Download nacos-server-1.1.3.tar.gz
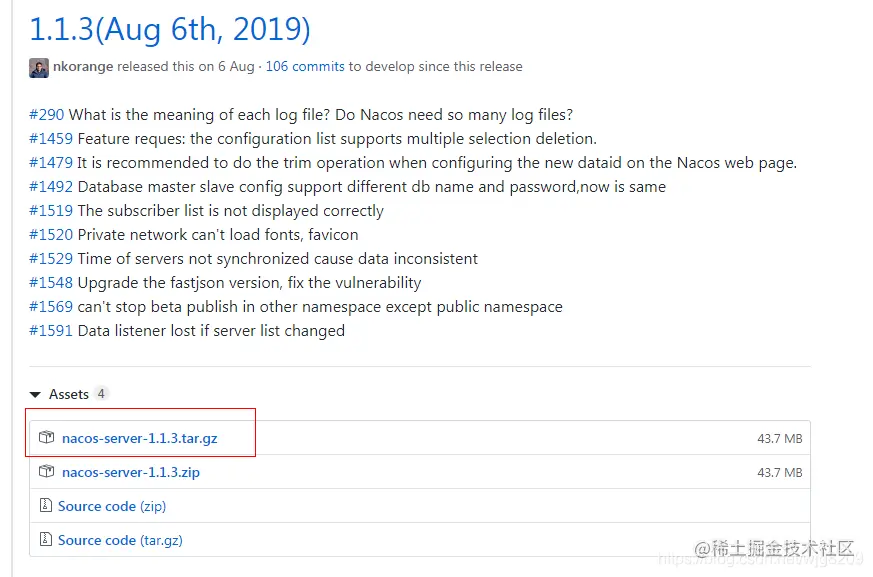 (139, 438)
